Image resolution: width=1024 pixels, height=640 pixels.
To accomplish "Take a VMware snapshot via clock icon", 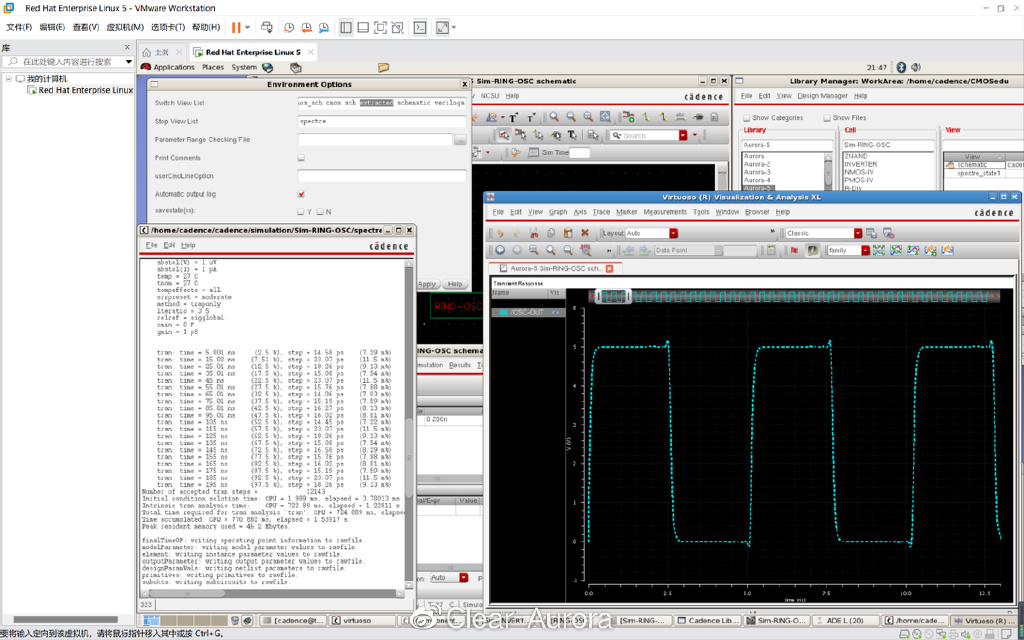I will [x=289, y=27].
